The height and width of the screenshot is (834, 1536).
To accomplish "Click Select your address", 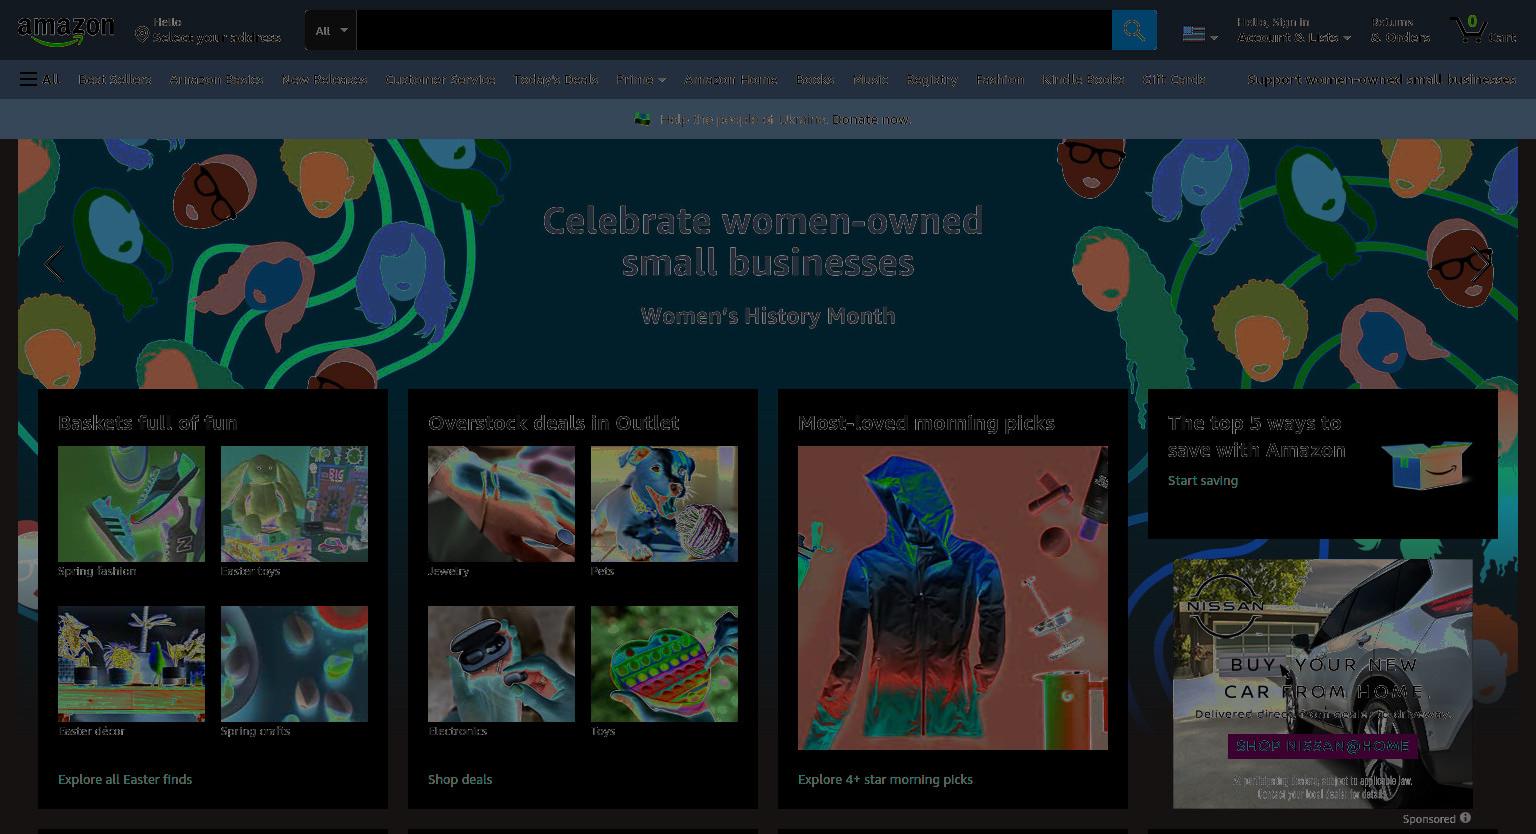I will coord(217,37).
